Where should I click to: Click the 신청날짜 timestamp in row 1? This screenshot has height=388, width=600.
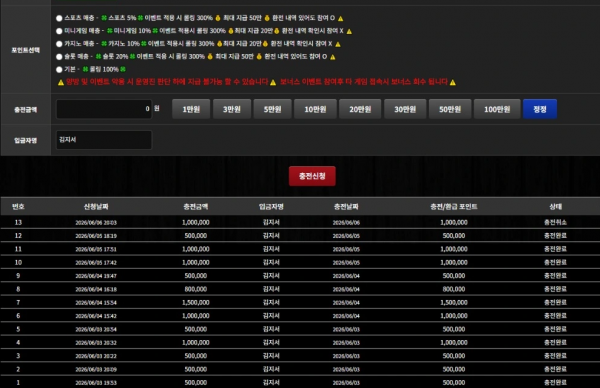pyautogui.click(x=96, y=383)
